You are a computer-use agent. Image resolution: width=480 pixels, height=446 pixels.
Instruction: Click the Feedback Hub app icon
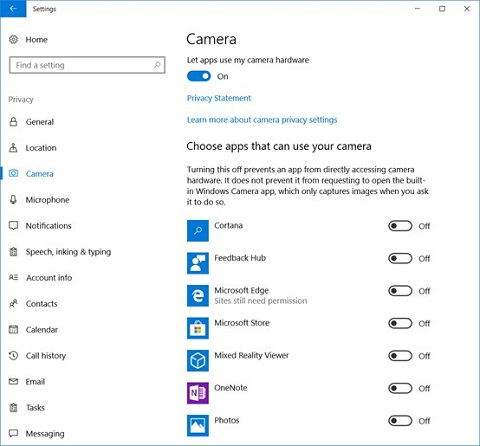(x=198, y=263)
